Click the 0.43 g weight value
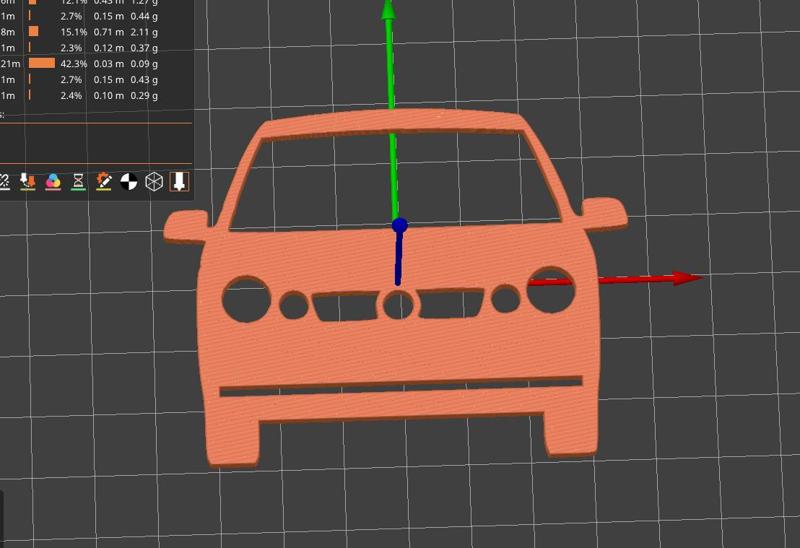 click(x=144, y=80)
